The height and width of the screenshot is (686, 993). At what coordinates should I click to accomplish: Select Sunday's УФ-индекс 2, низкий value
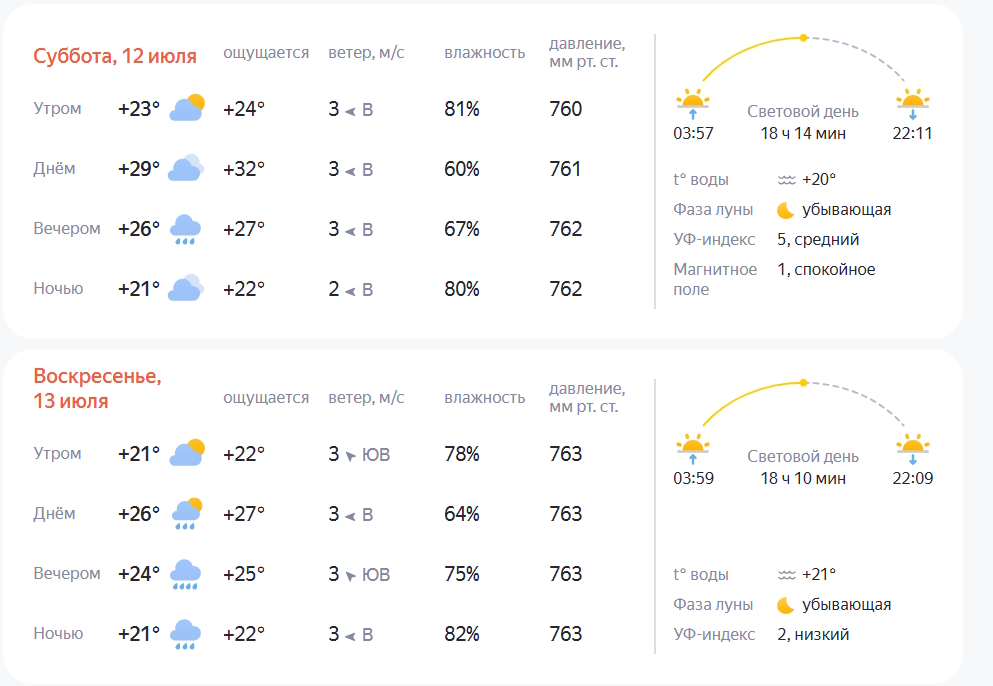813,634
